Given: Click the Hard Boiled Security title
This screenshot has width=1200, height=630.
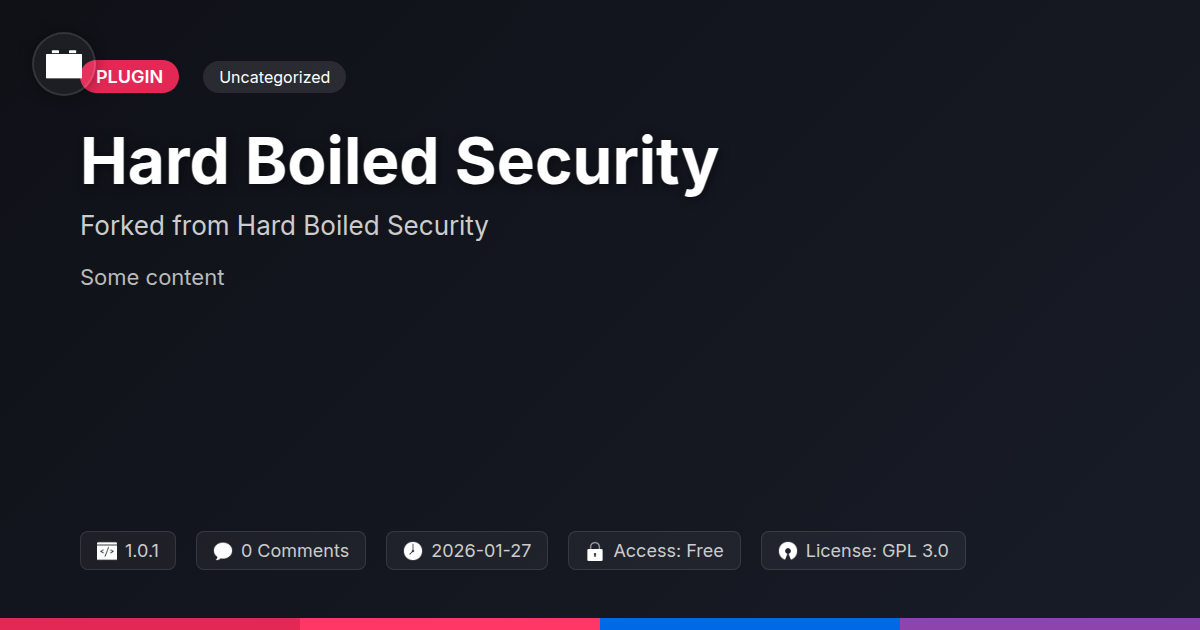Looking at the screenshot, I should 399,161.
